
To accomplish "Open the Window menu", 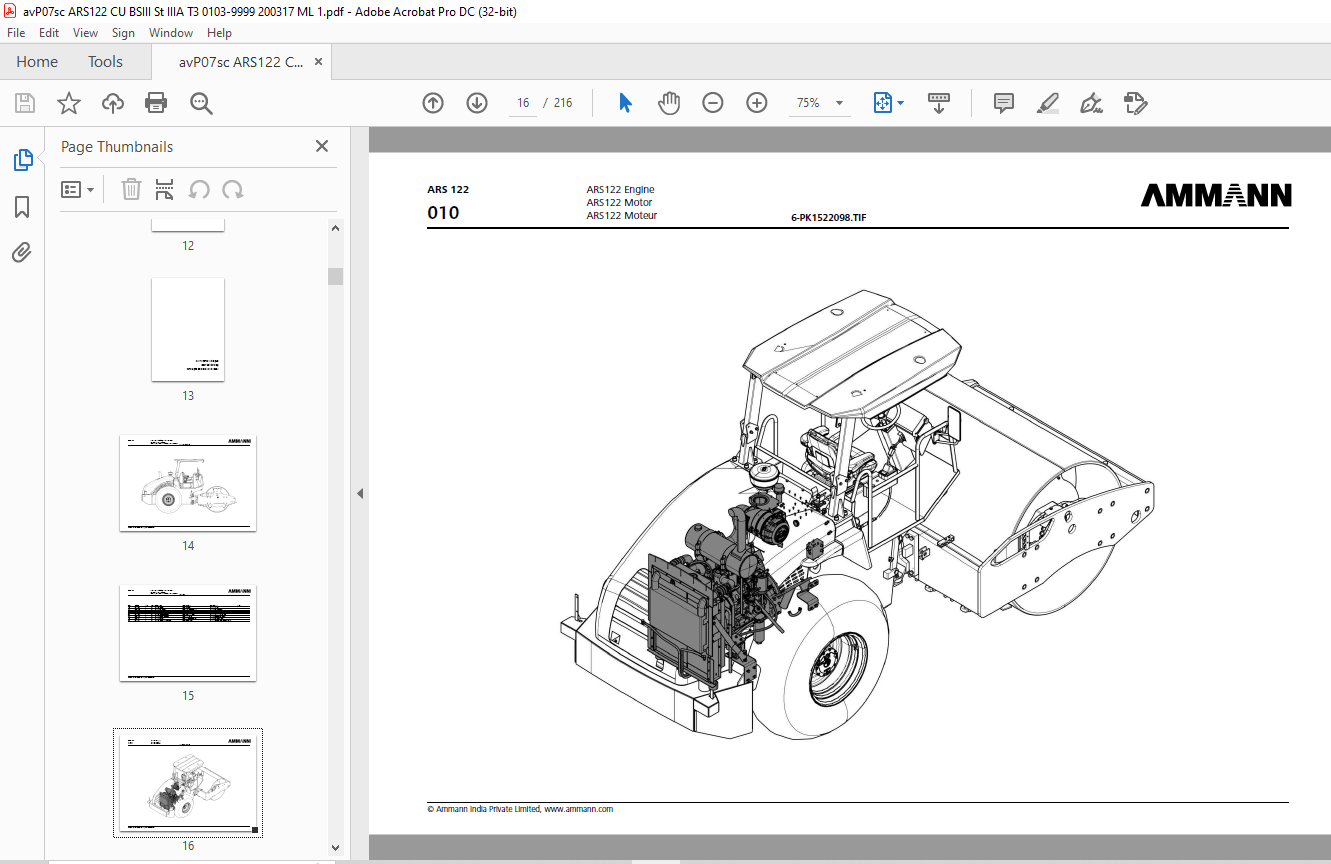I will (x=171, y=33).
